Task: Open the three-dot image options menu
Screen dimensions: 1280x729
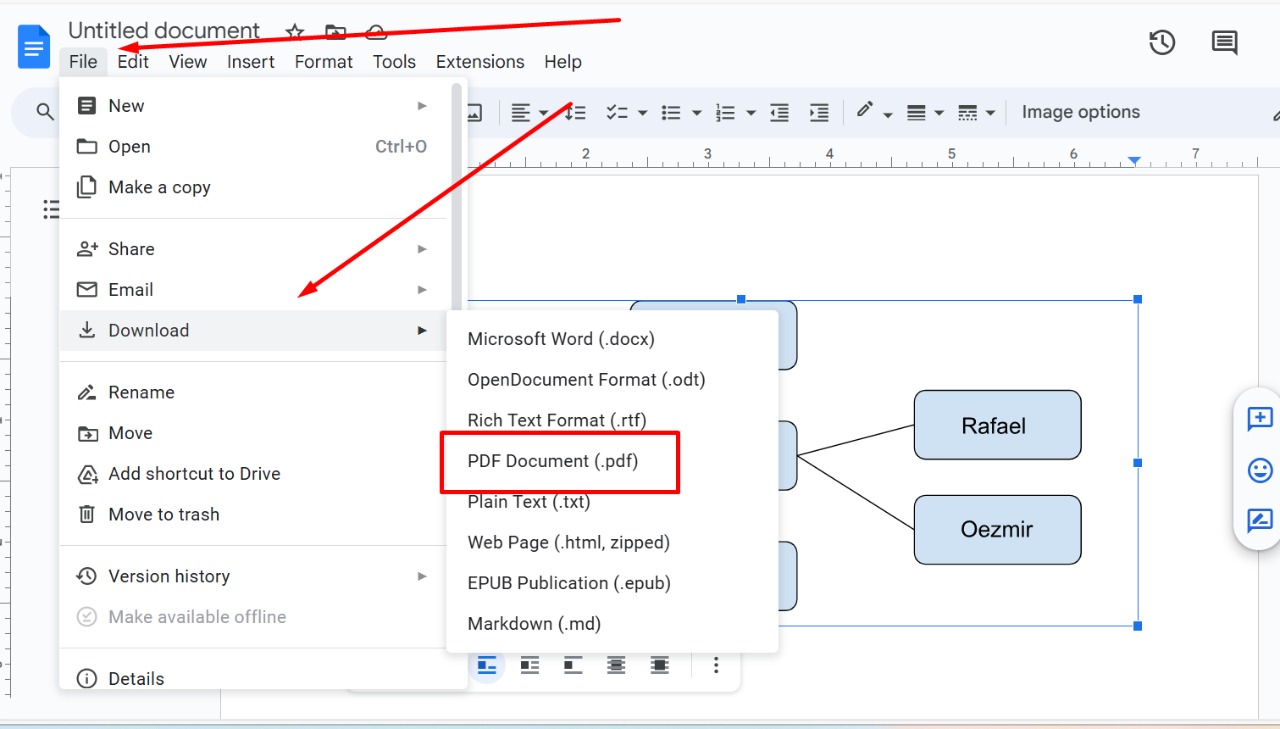Action: coord(716,665)
